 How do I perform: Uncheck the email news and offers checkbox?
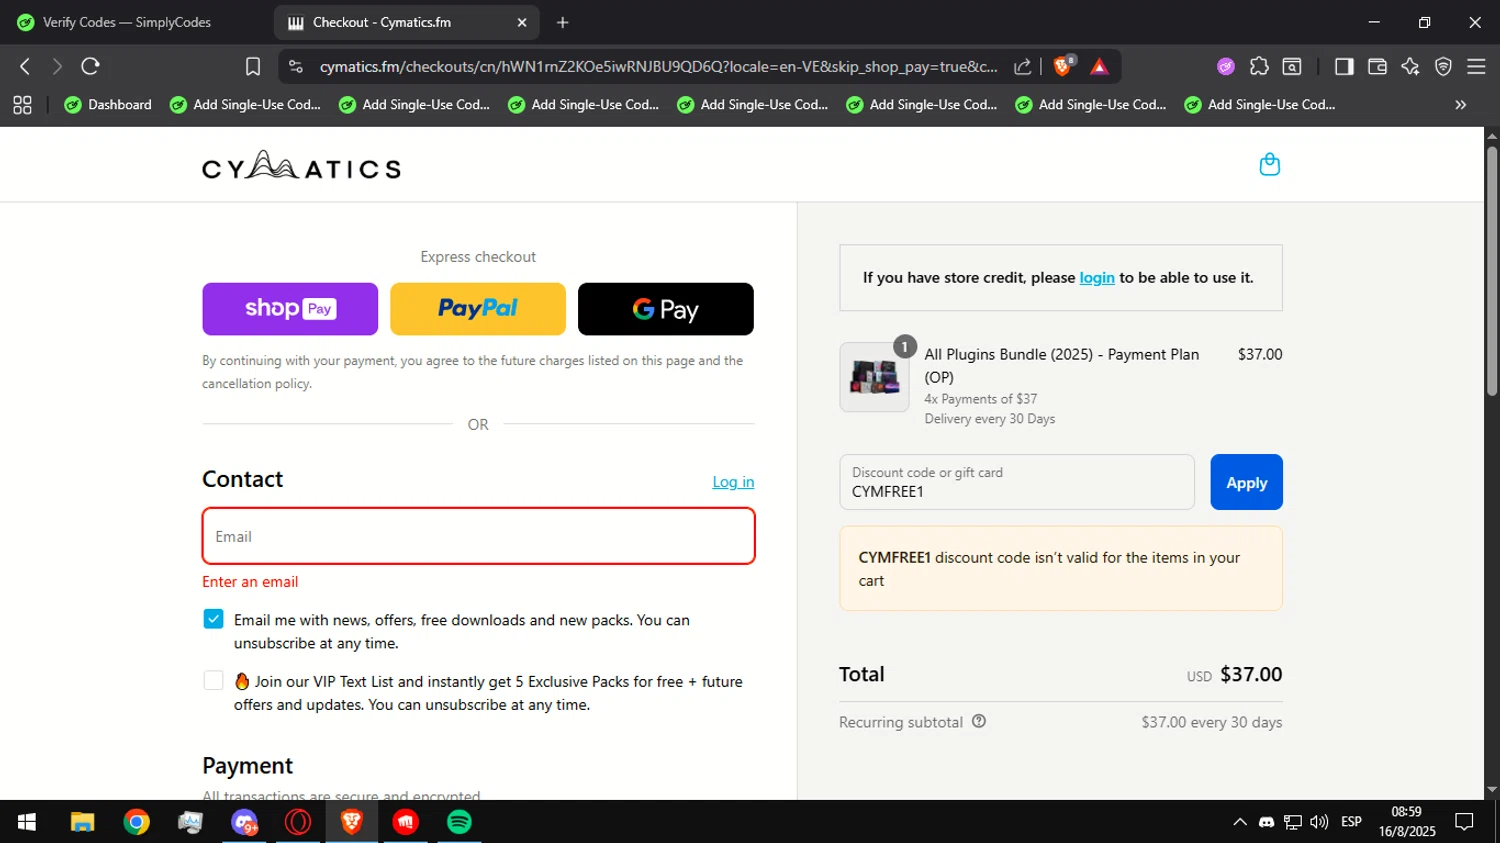pyautogui.click(x=213, y=619)
